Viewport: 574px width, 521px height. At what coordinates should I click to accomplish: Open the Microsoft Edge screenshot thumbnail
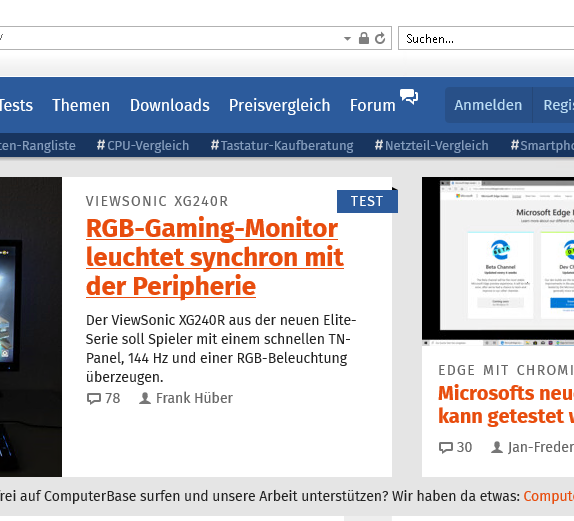point(498,261)
